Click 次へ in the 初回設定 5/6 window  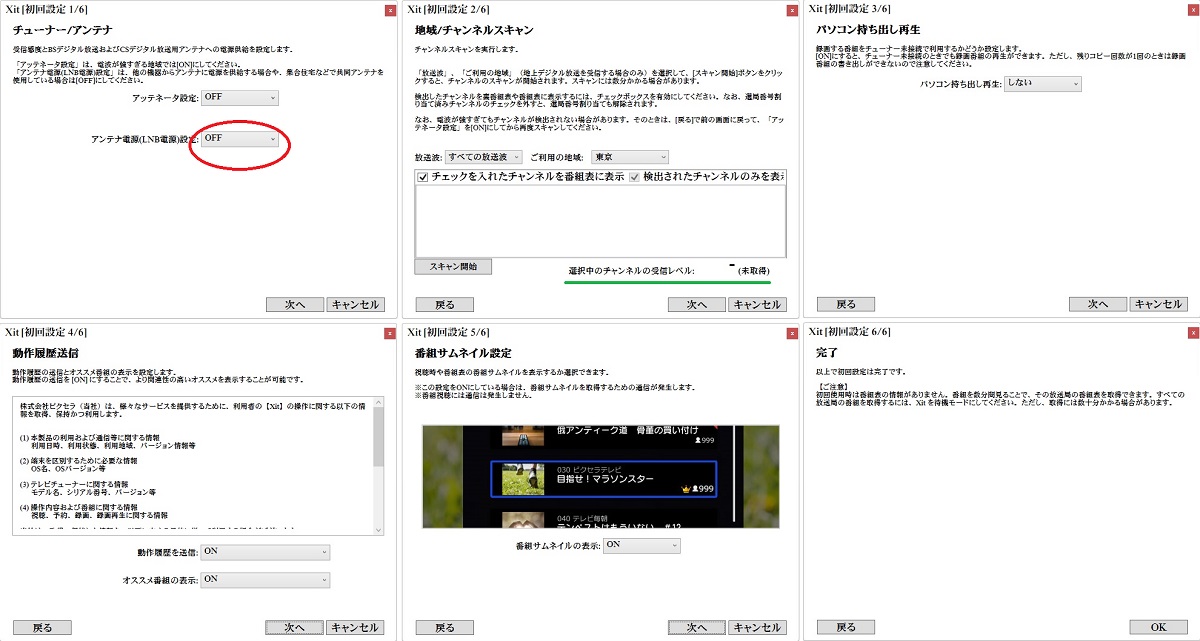pyautogui.click(x=697, y=627)
